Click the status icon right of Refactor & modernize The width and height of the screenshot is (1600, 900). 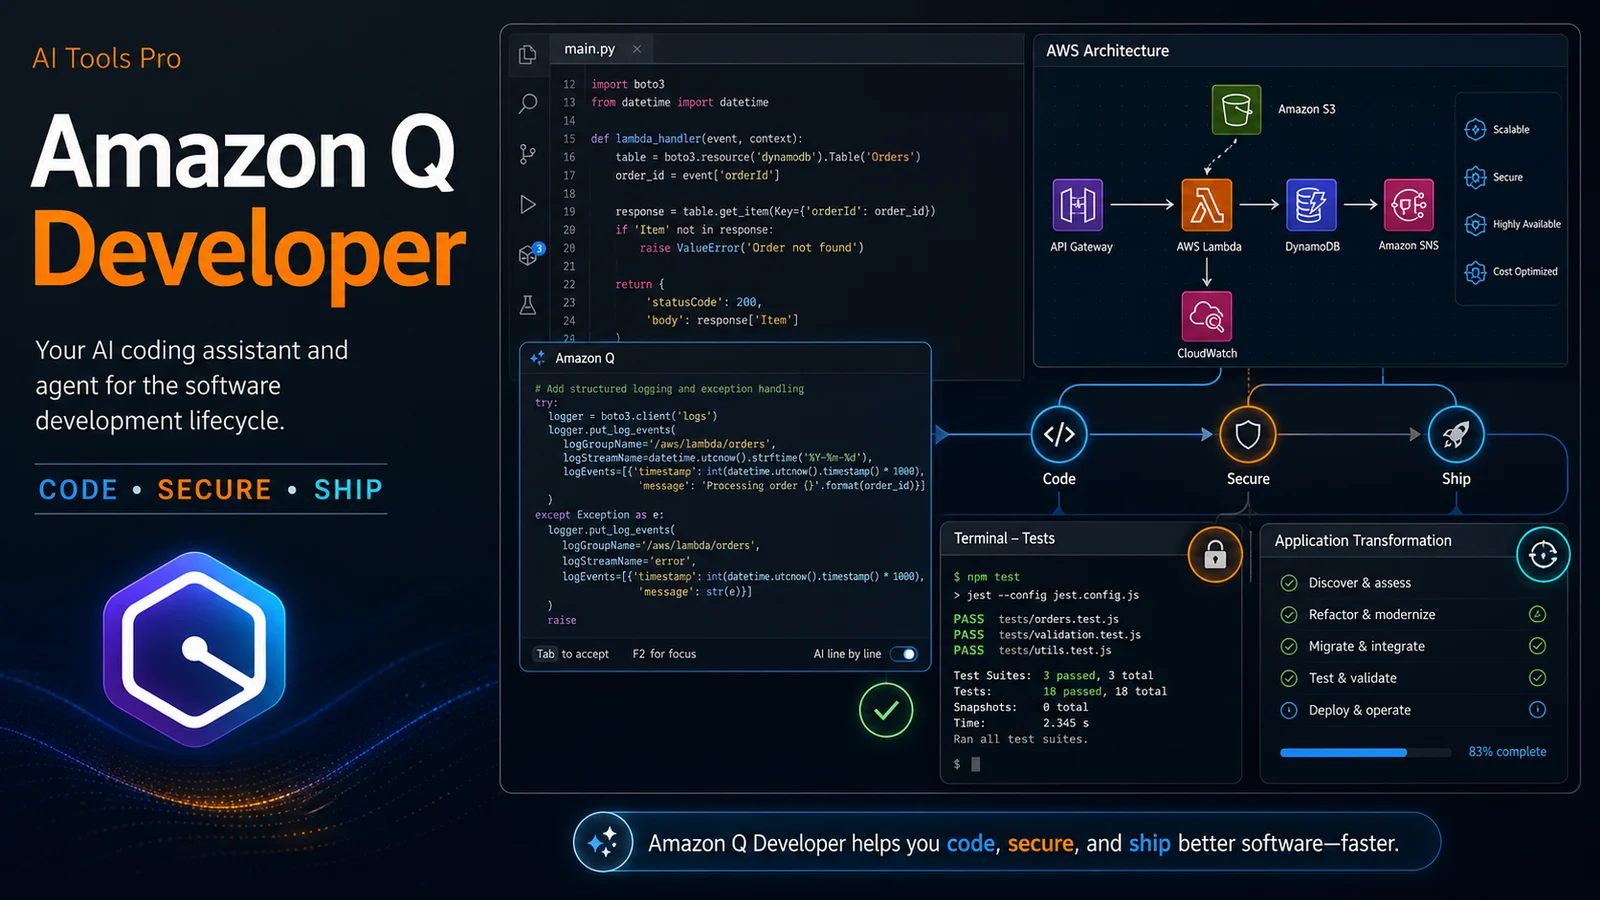1538,614
